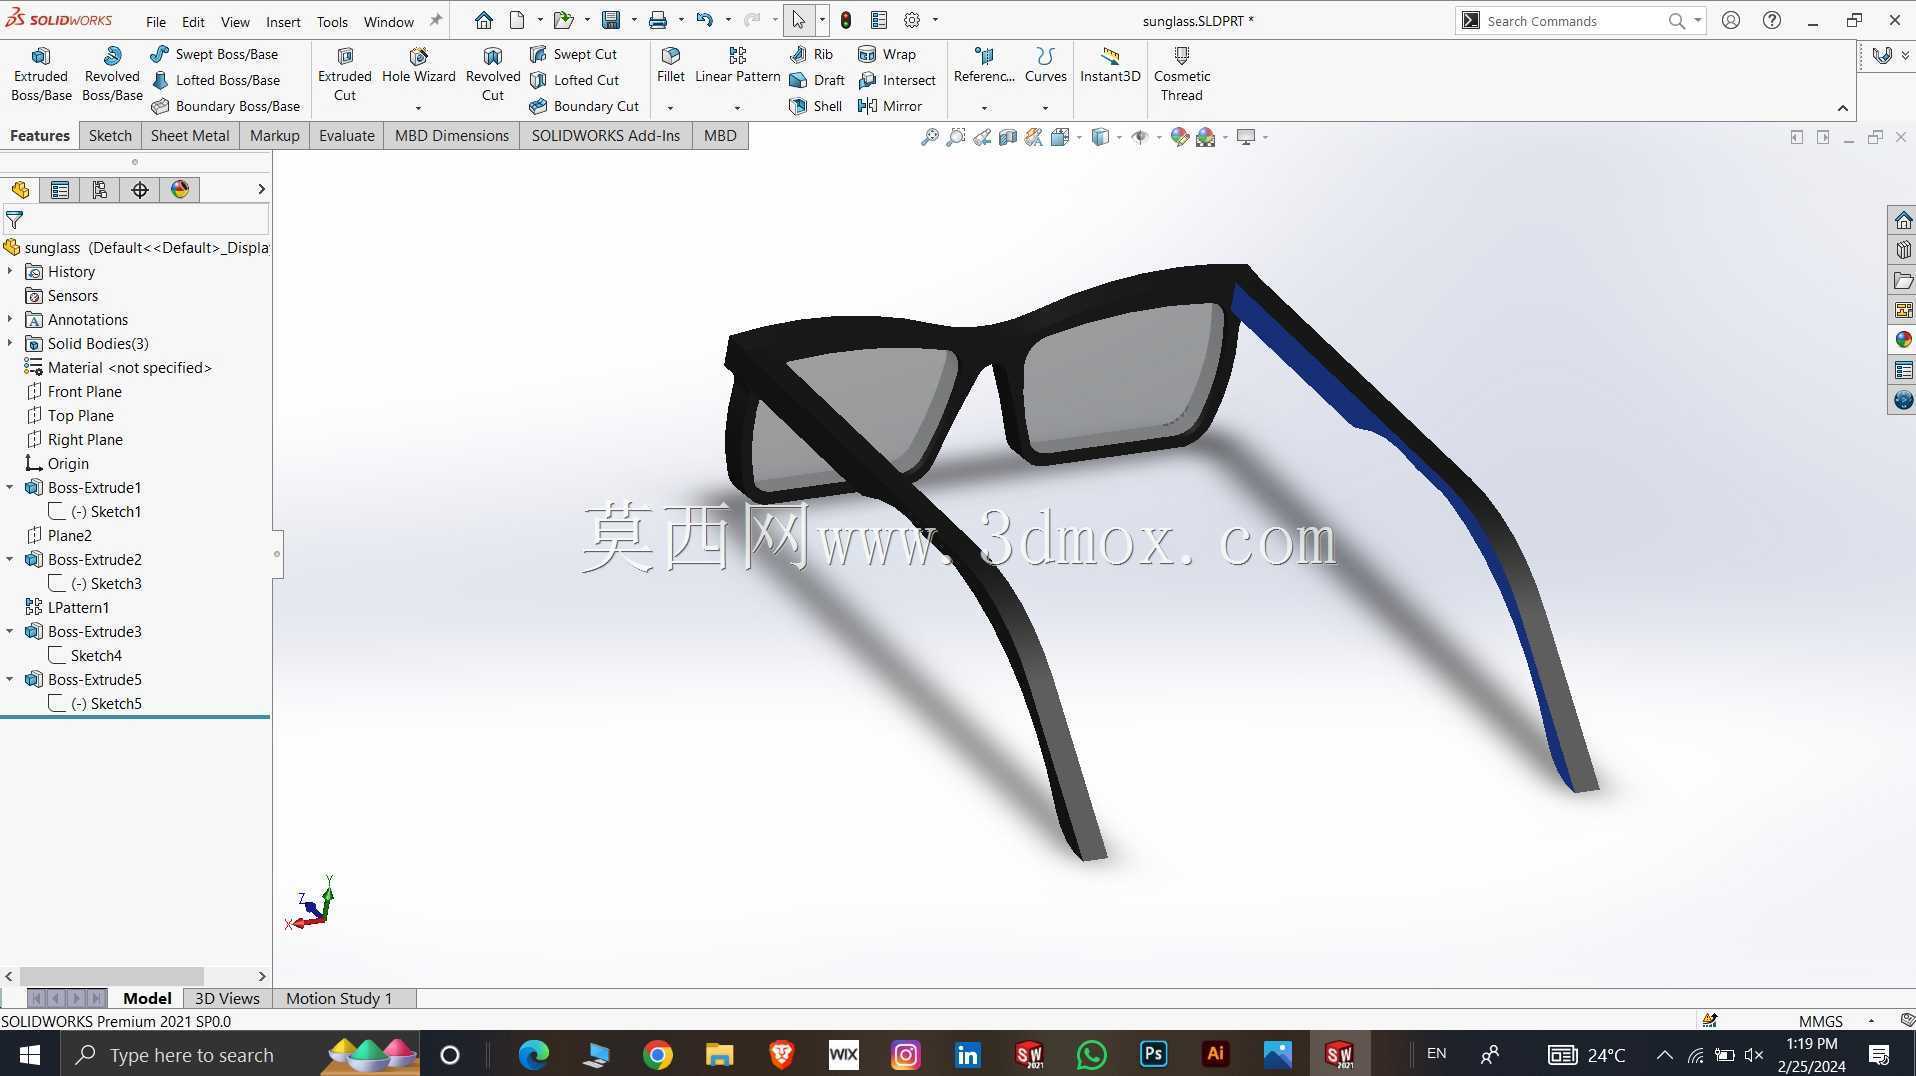This screenshot has height=1076, width=1916.
Task: Expand the Annotations folder
Action: click(10, 319)
